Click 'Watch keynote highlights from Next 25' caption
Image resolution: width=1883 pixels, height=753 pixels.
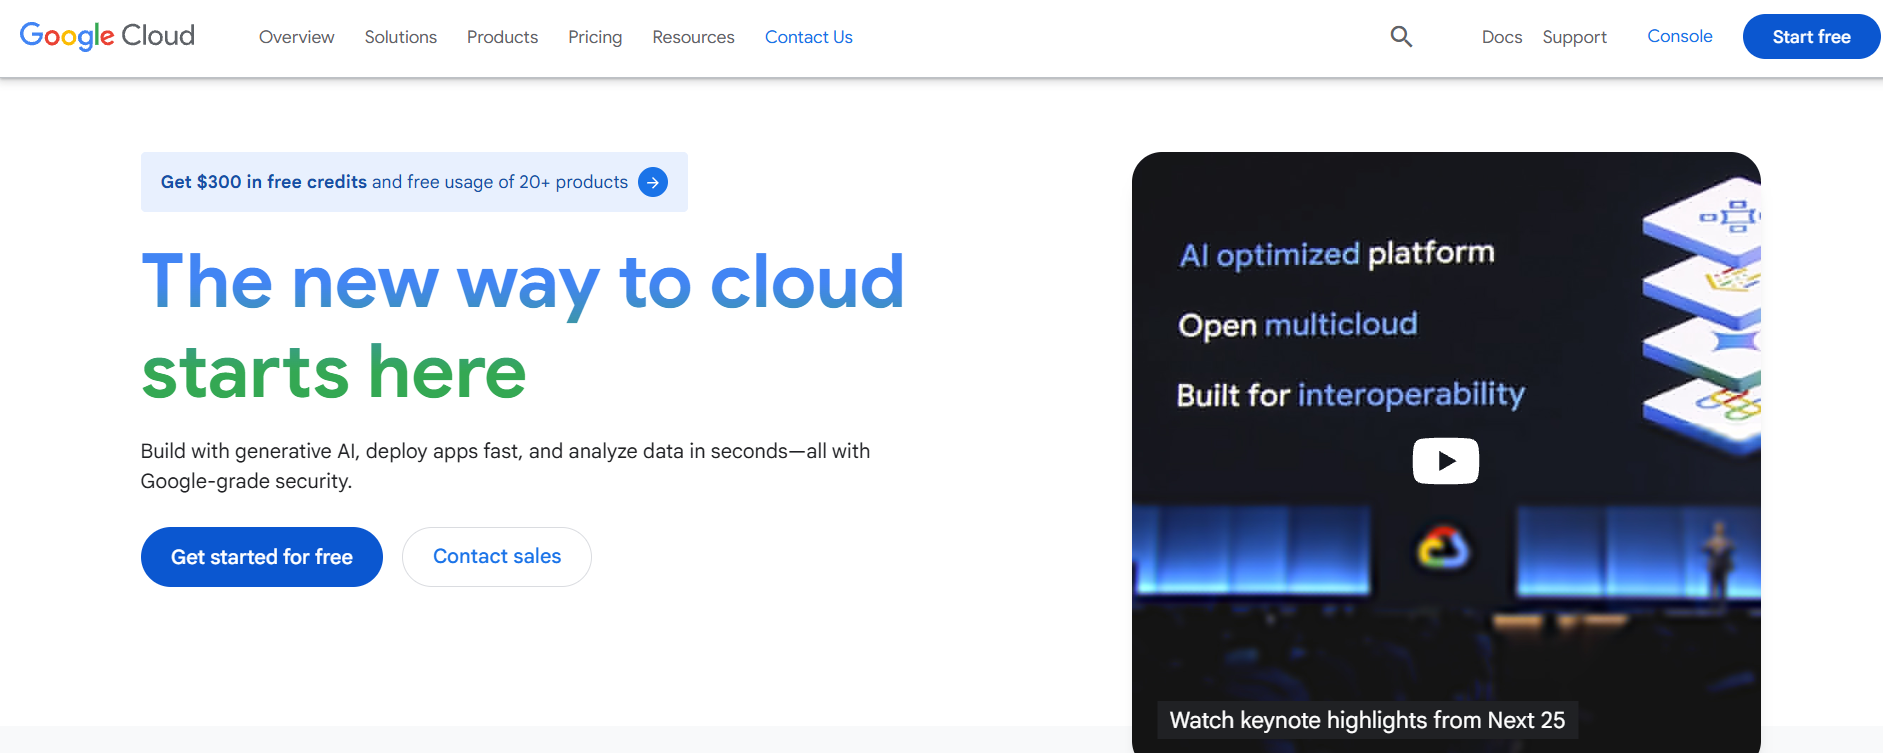(1367, 720)
